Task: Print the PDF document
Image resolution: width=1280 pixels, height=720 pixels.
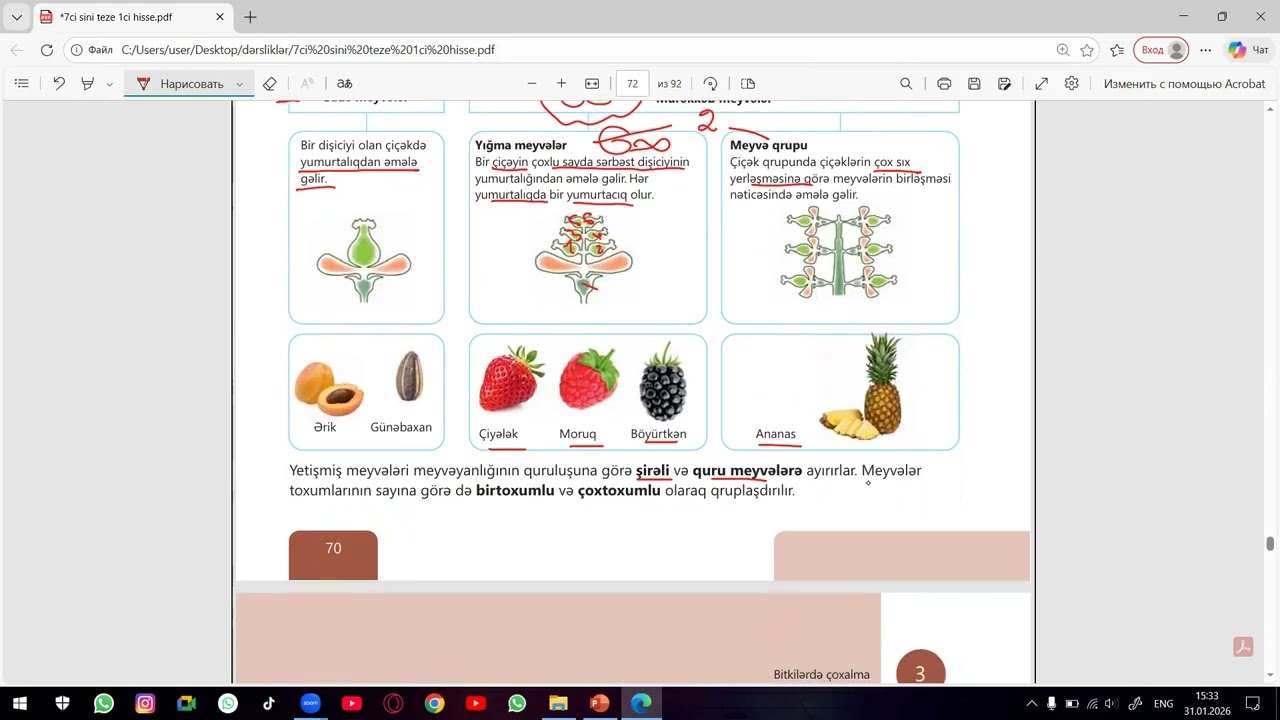Action: pos(944,84)
